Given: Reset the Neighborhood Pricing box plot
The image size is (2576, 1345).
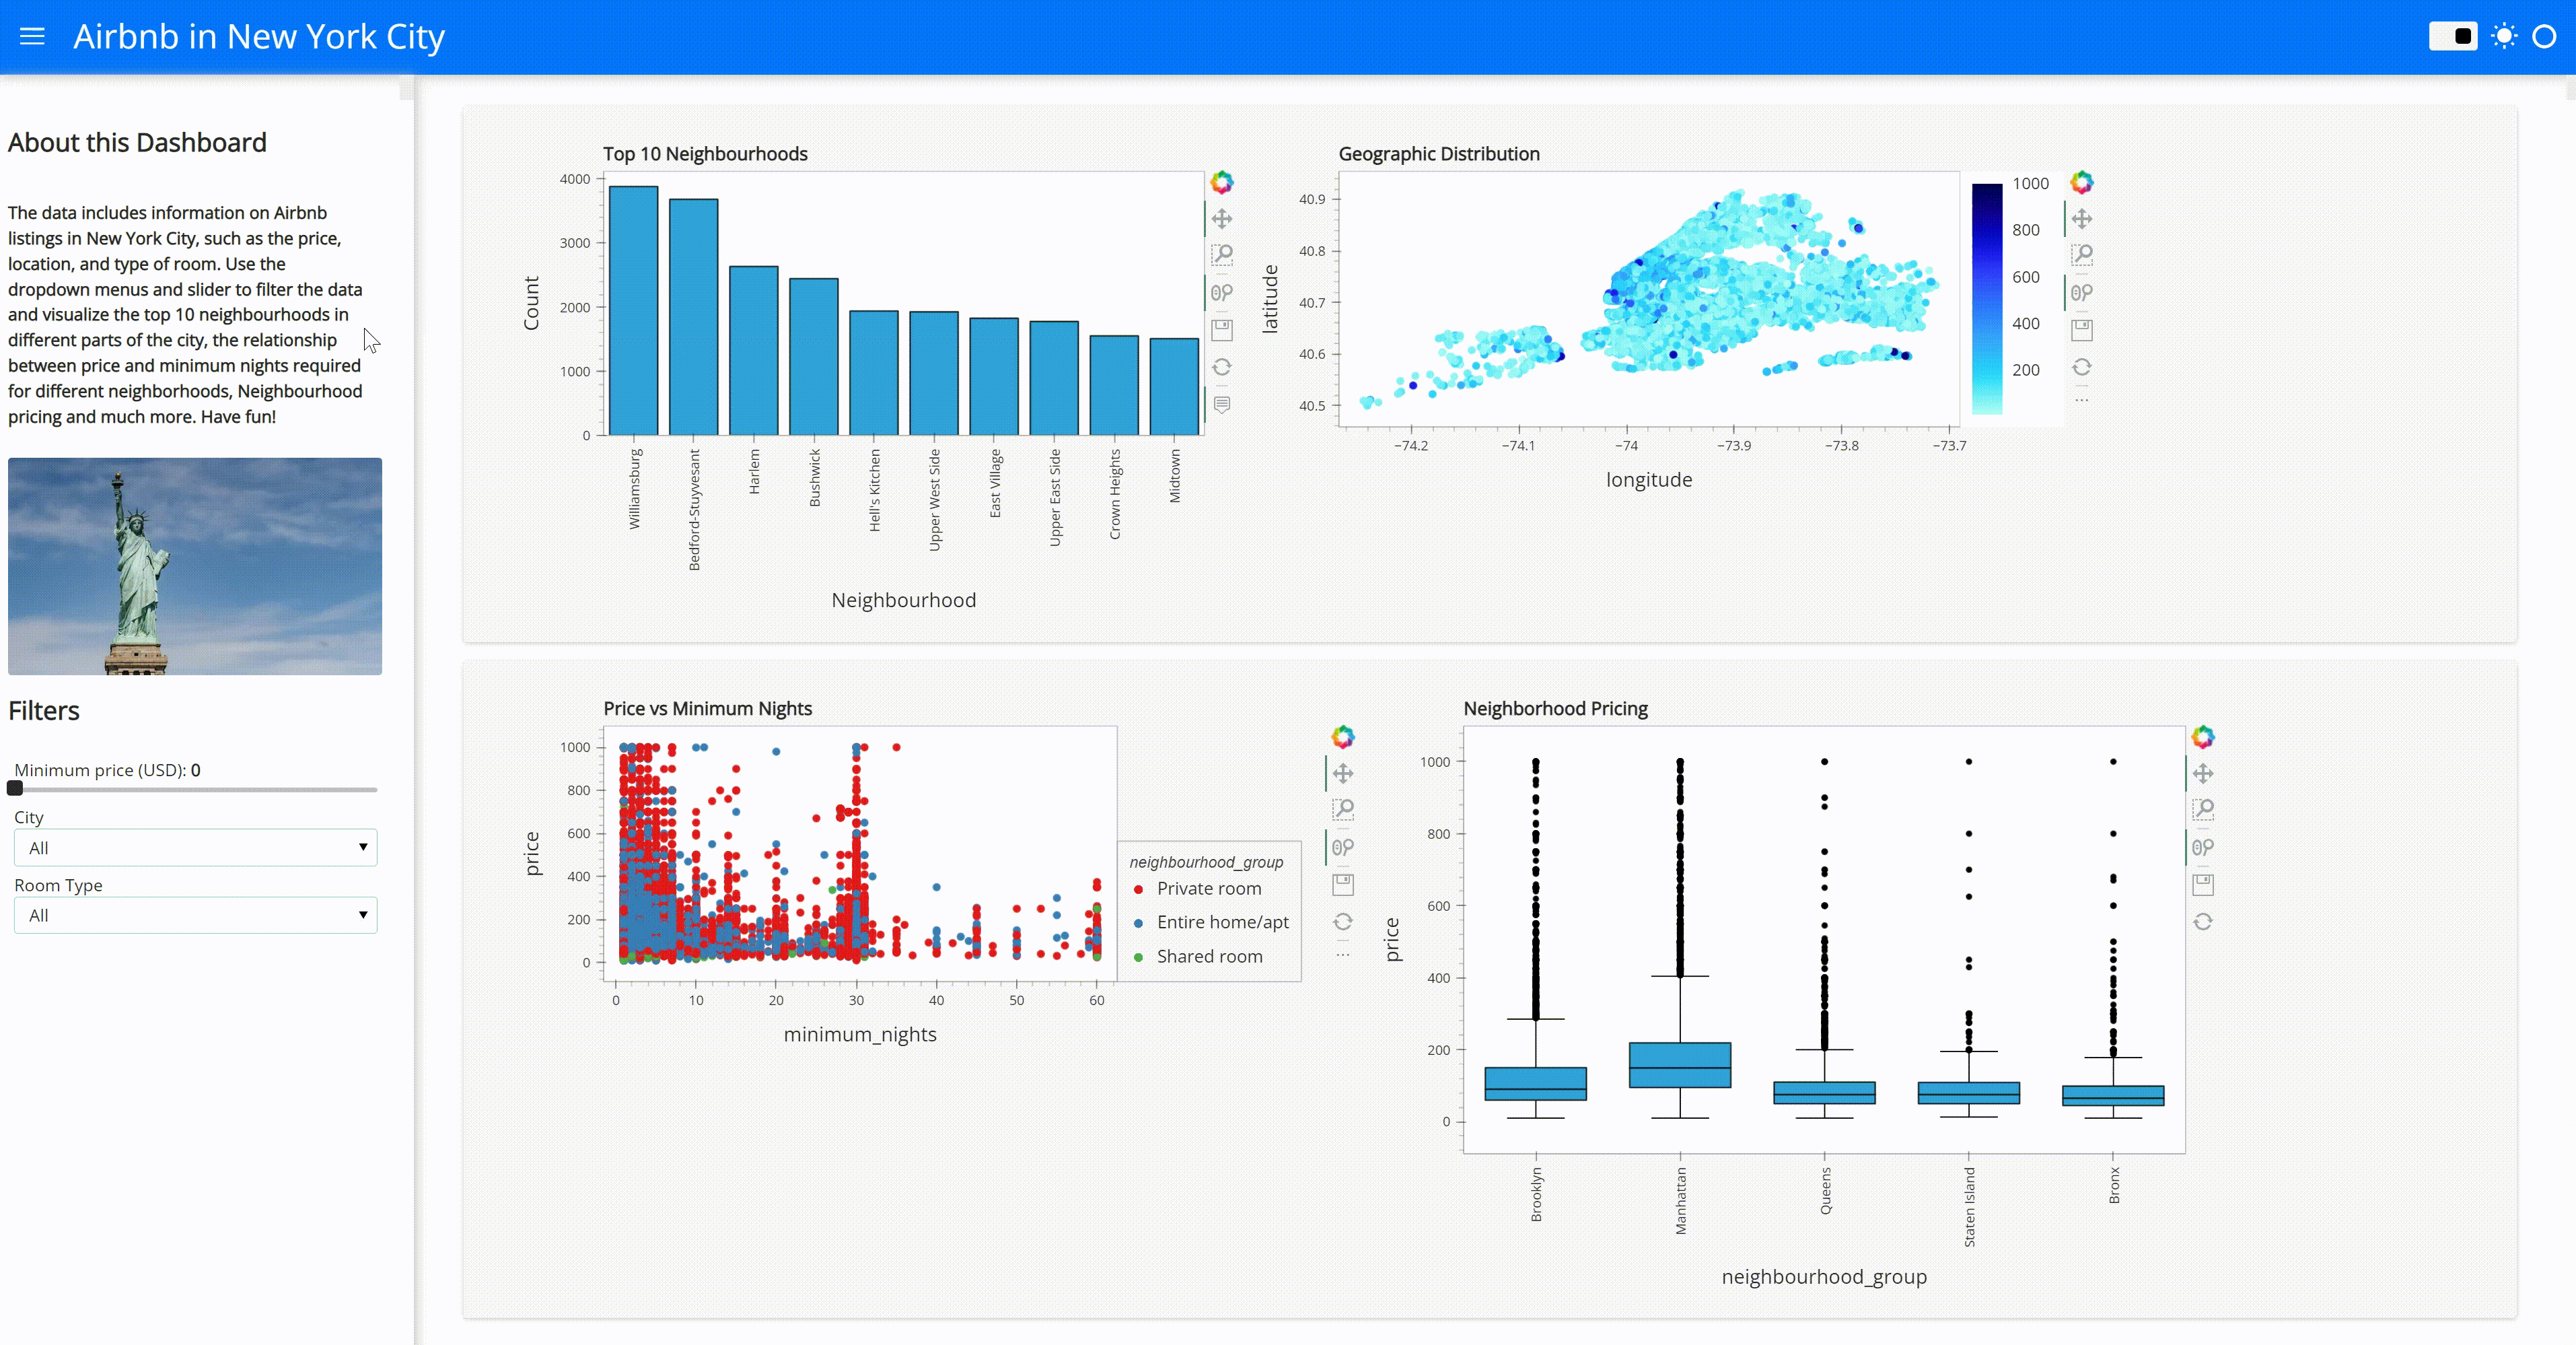Looking at the screenshot, I should point(2203,922).
